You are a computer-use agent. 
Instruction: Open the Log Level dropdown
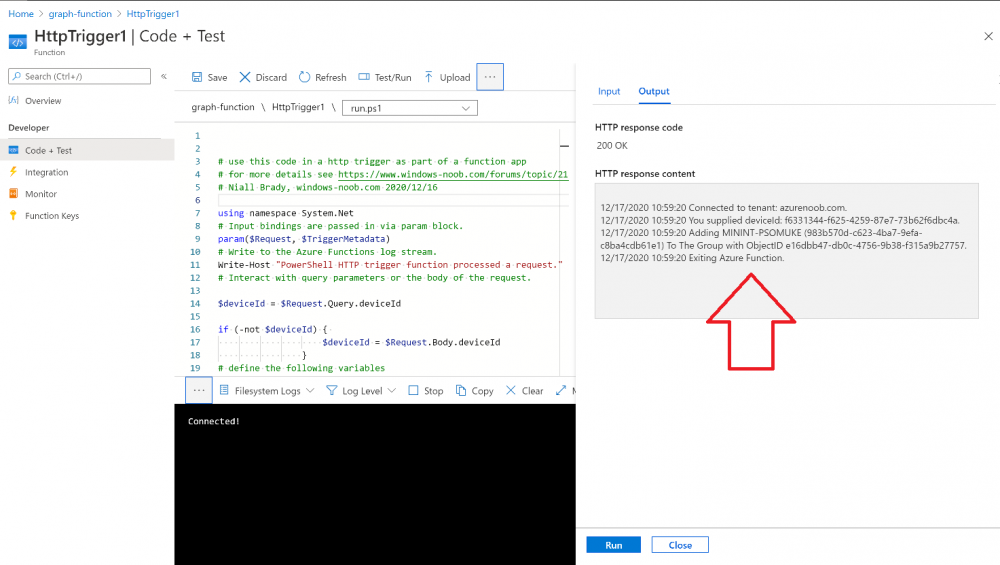[361, 390]
